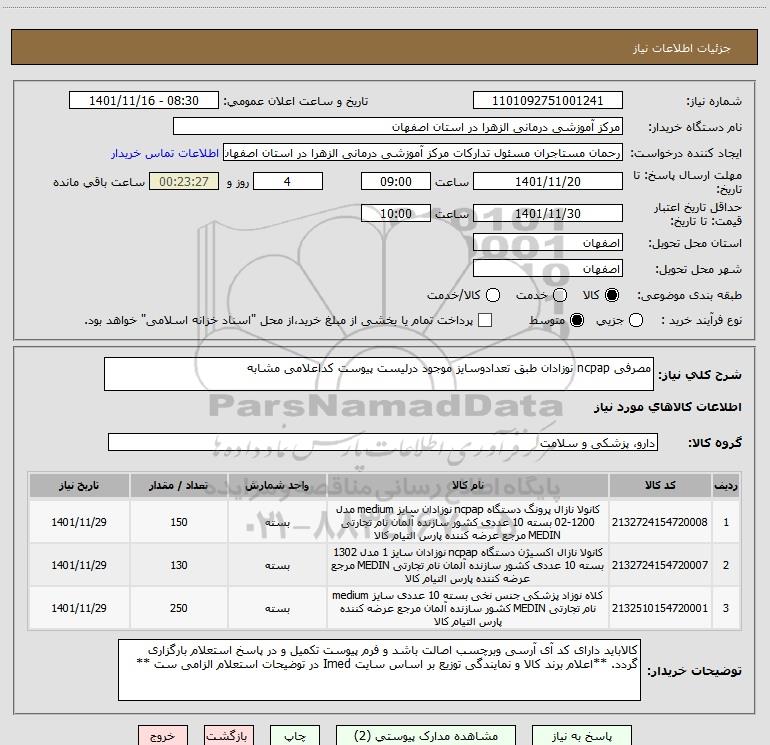770x745 pixels.
Task: Click the تعداد / مقدار column header
Action: click(x=179, y=486)
